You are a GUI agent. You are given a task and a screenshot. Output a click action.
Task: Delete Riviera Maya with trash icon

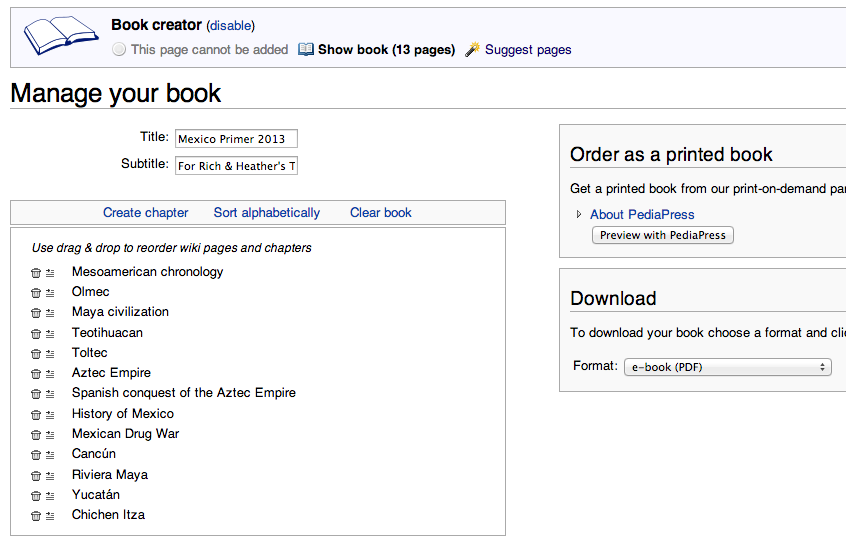coord(36,476)
